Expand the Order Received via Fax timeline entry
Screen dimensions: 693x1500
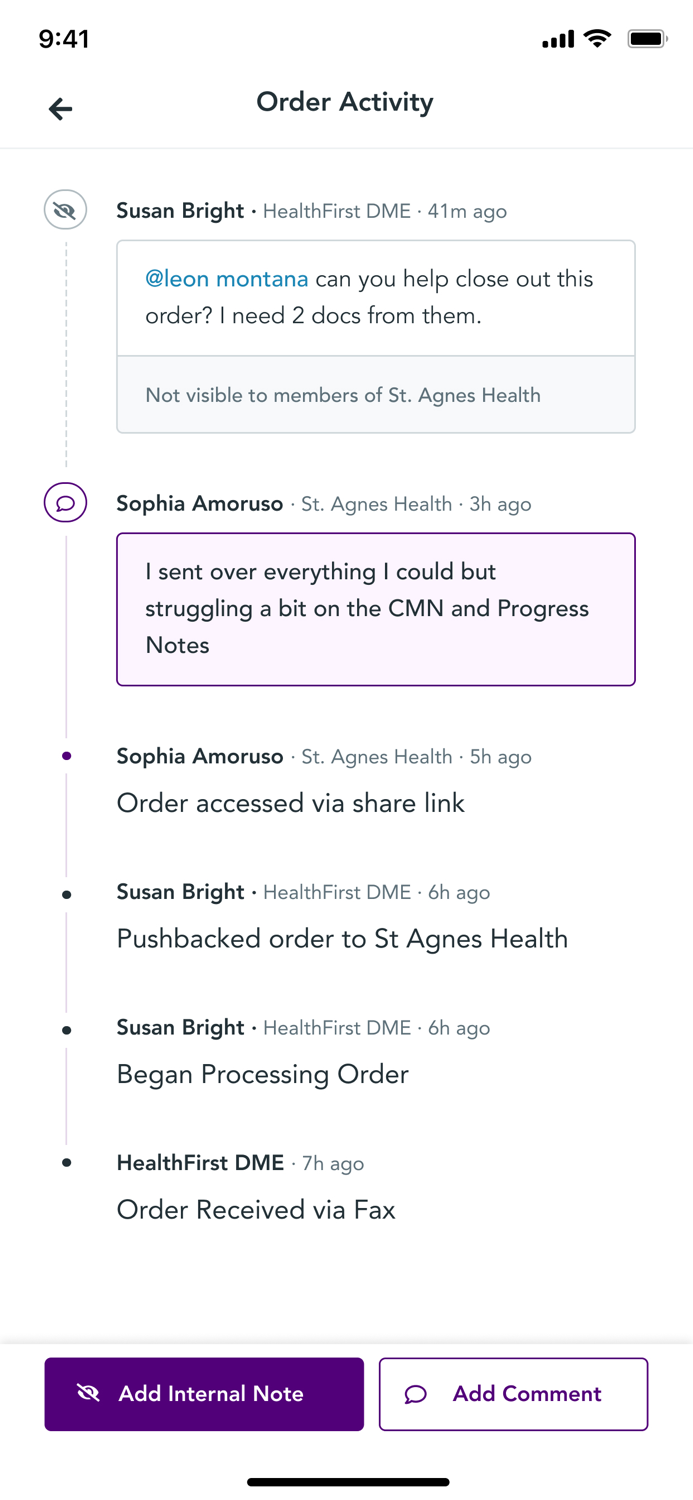[256, 1210]
